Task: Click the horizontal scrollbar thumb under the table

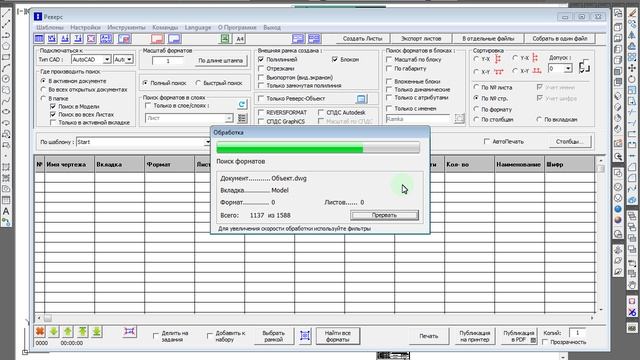Action: [x=48, y=318]
